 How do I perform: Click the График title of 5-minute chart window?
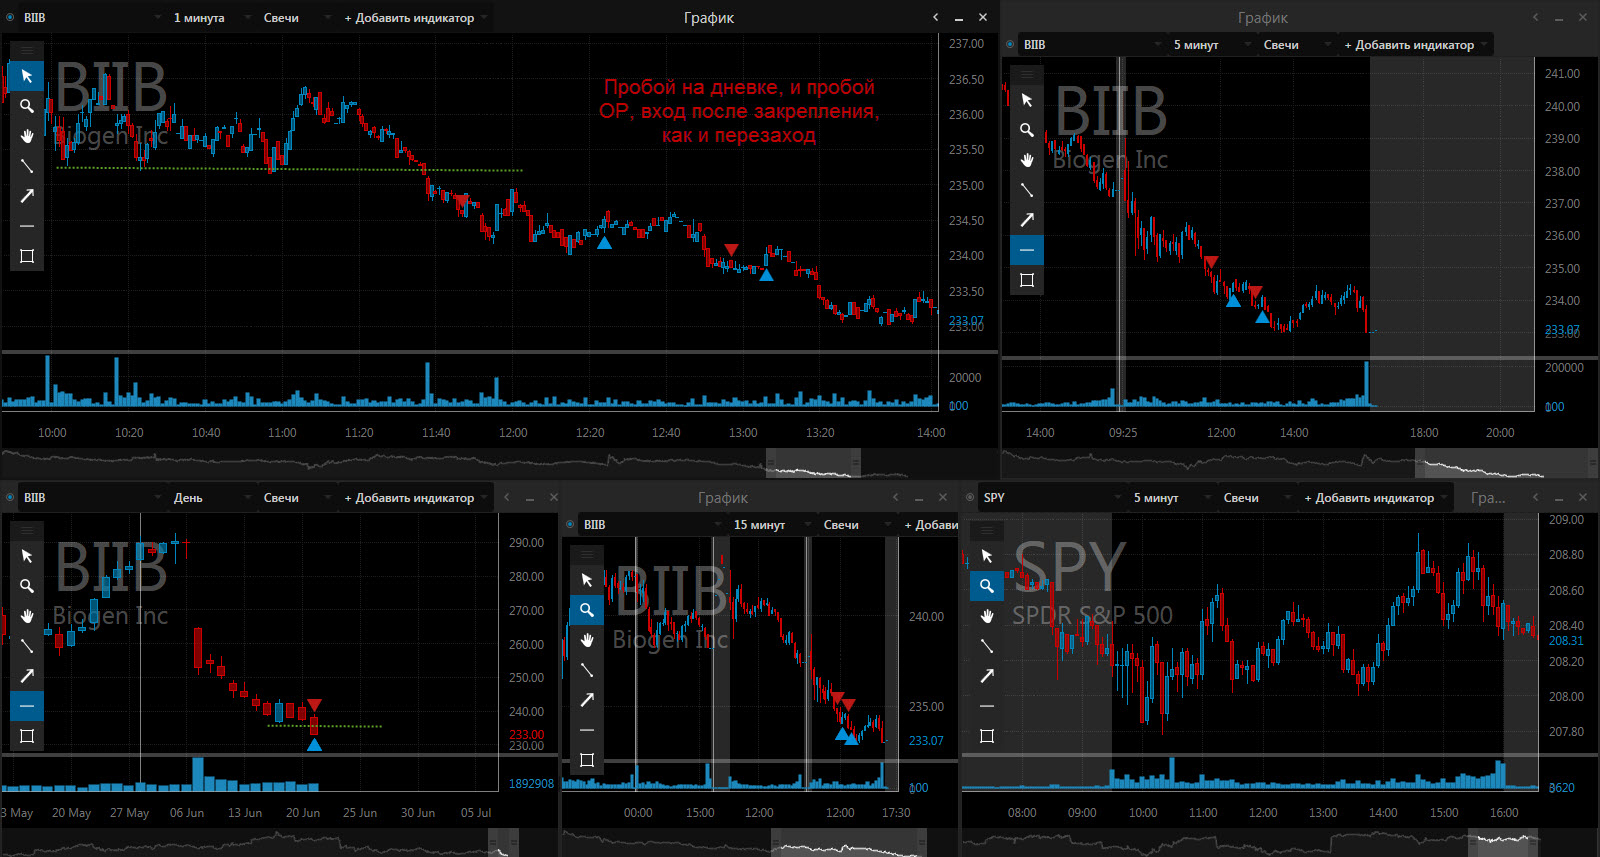tap(1263, 17)
